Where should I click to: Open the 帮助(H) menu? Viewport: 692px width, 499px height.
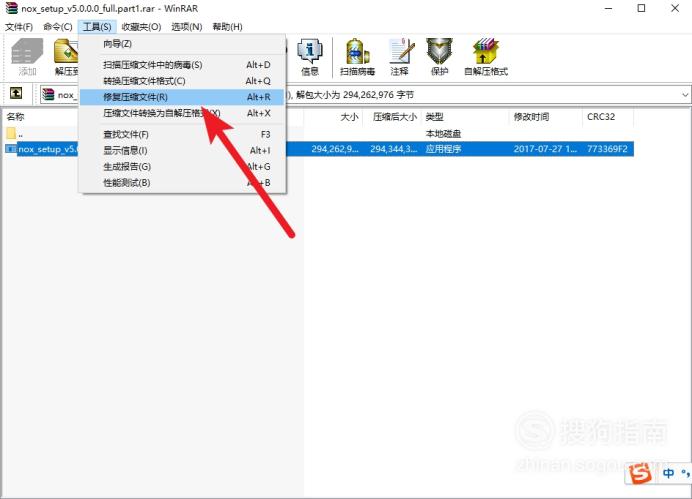[227, 27]
